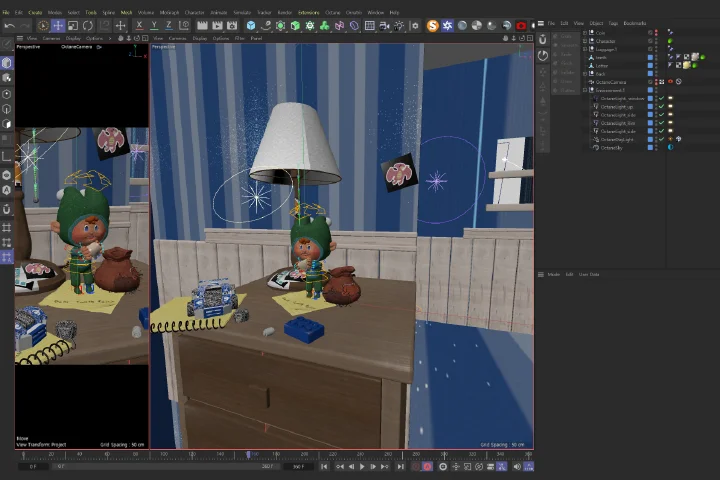The height and width of the screenshot is (480, 720).
Task: Select OctaneCamera in Object Manager
Action: 611,82
